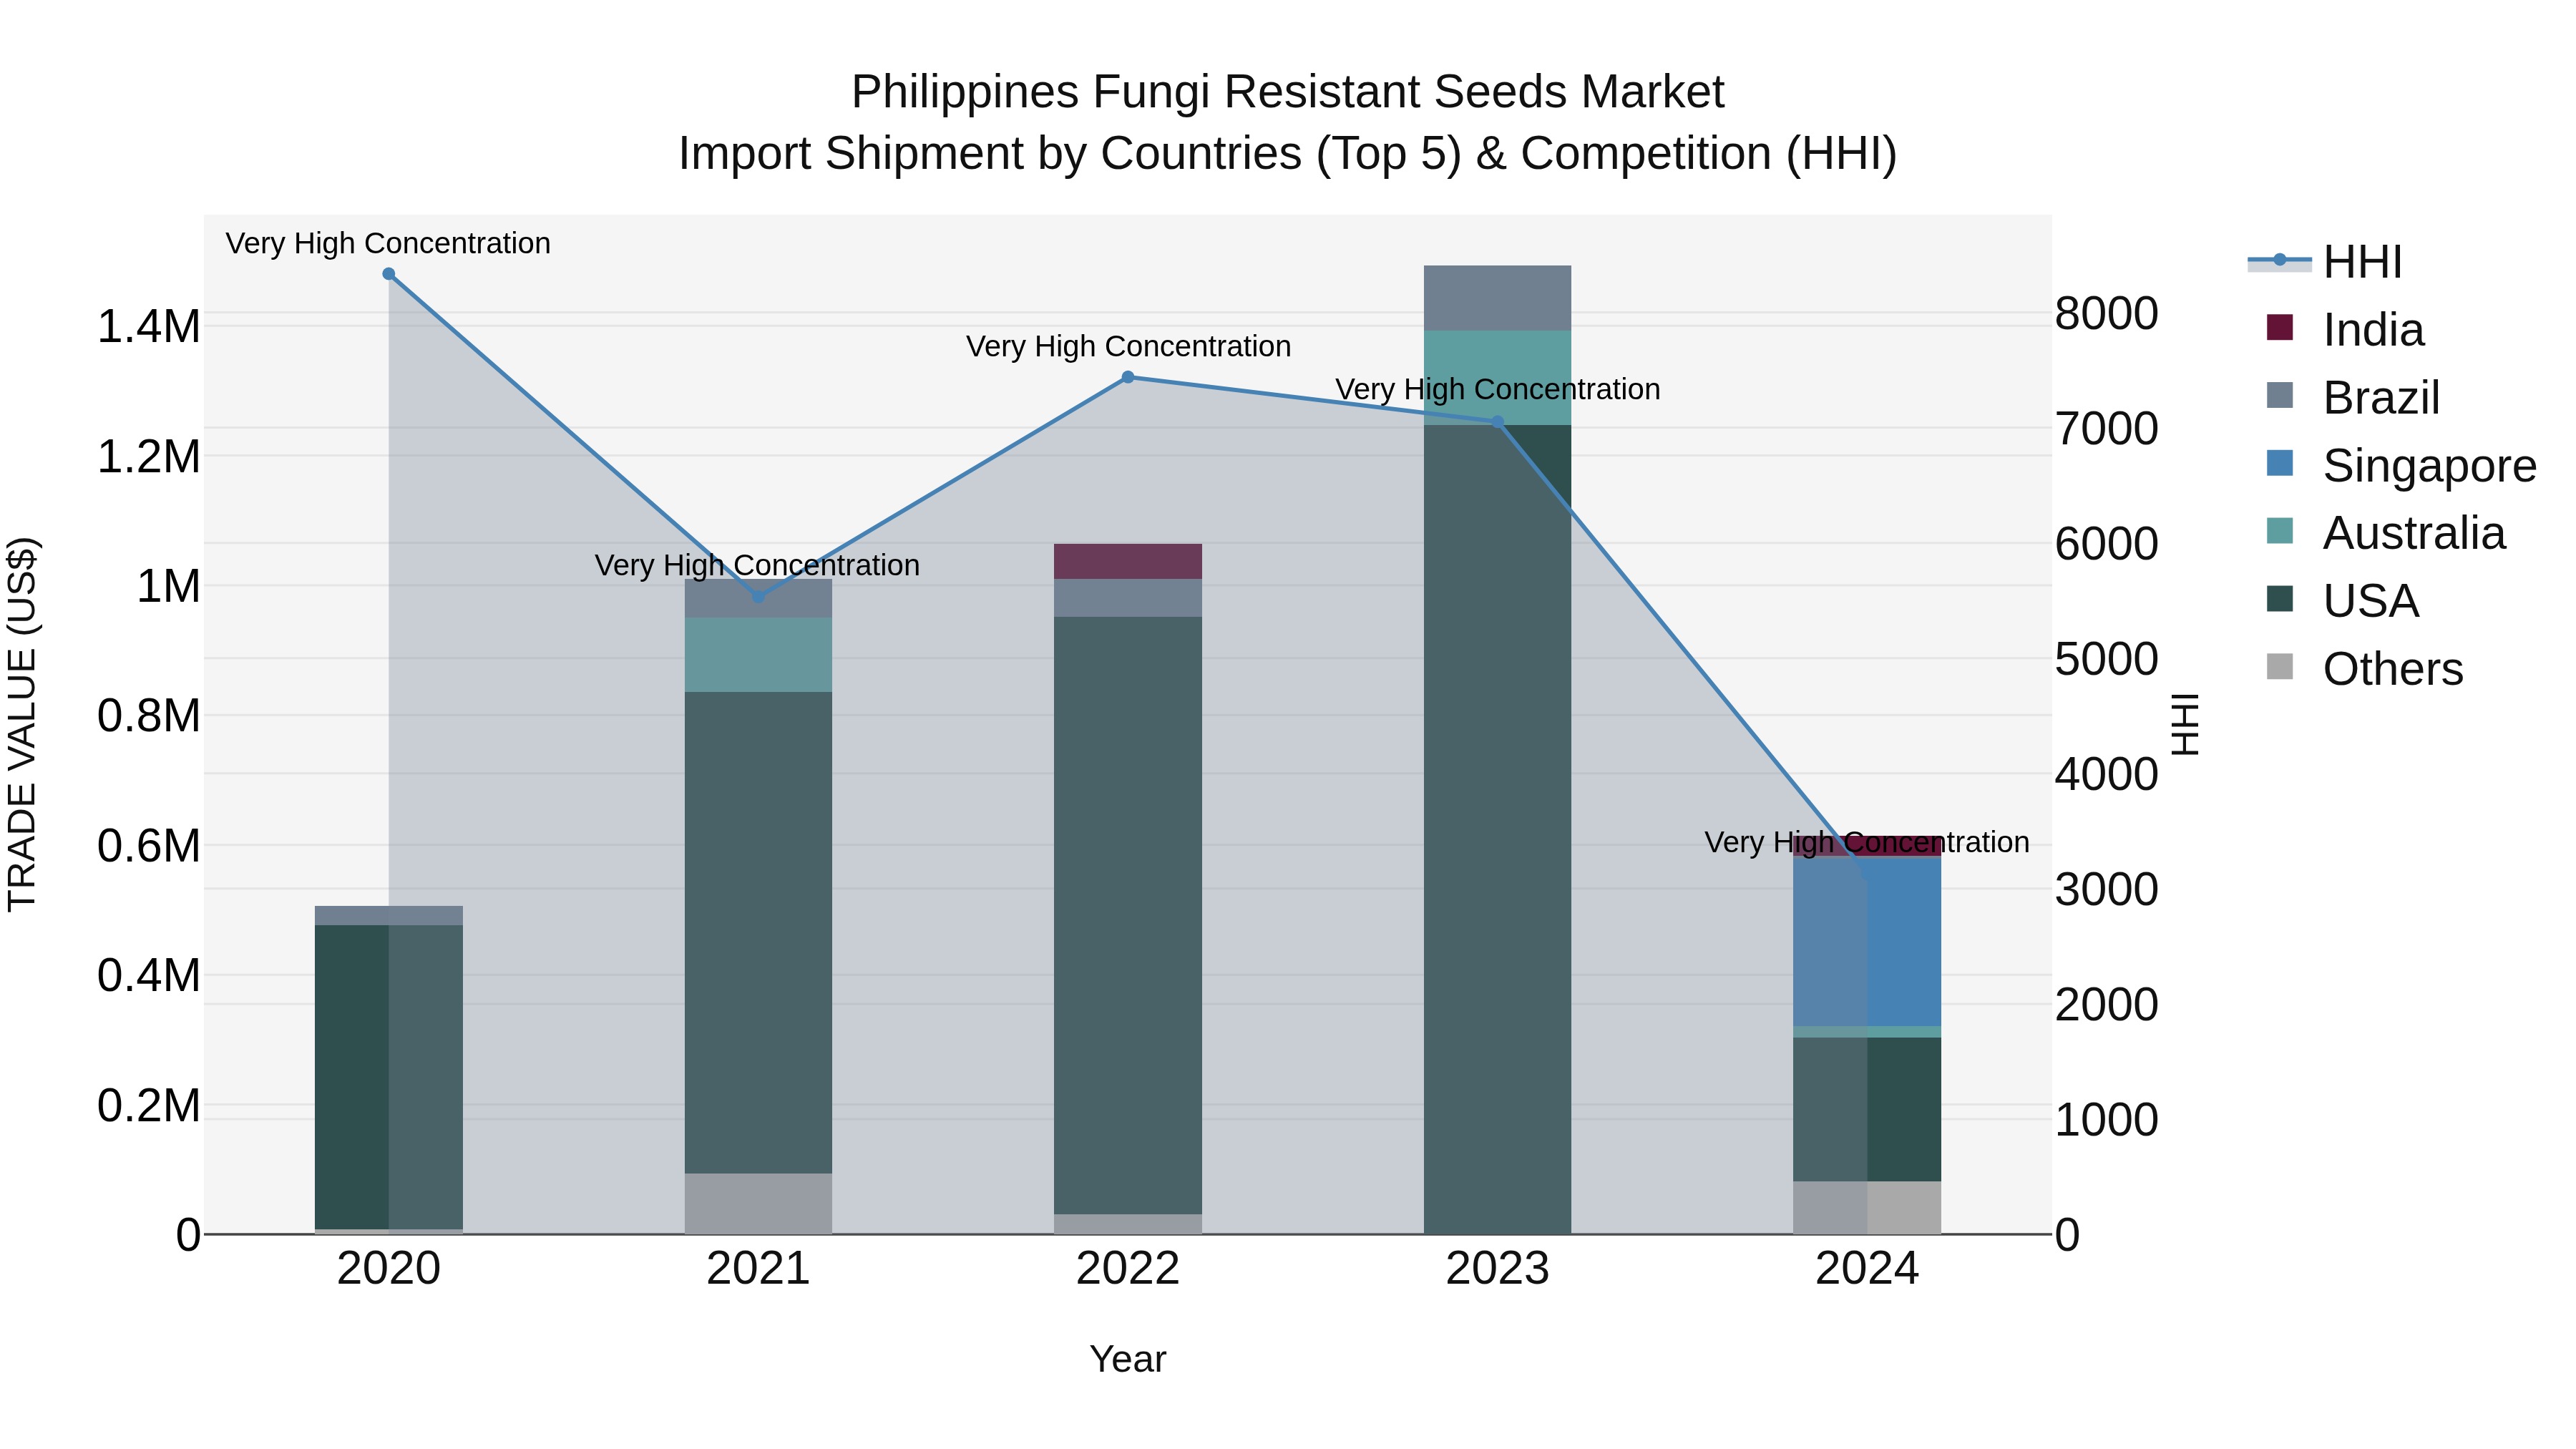Click the 2024 x-axis label
Image resolution: width=2576 pixels, height=1449 pixels.
(x=1867, y=1269)
